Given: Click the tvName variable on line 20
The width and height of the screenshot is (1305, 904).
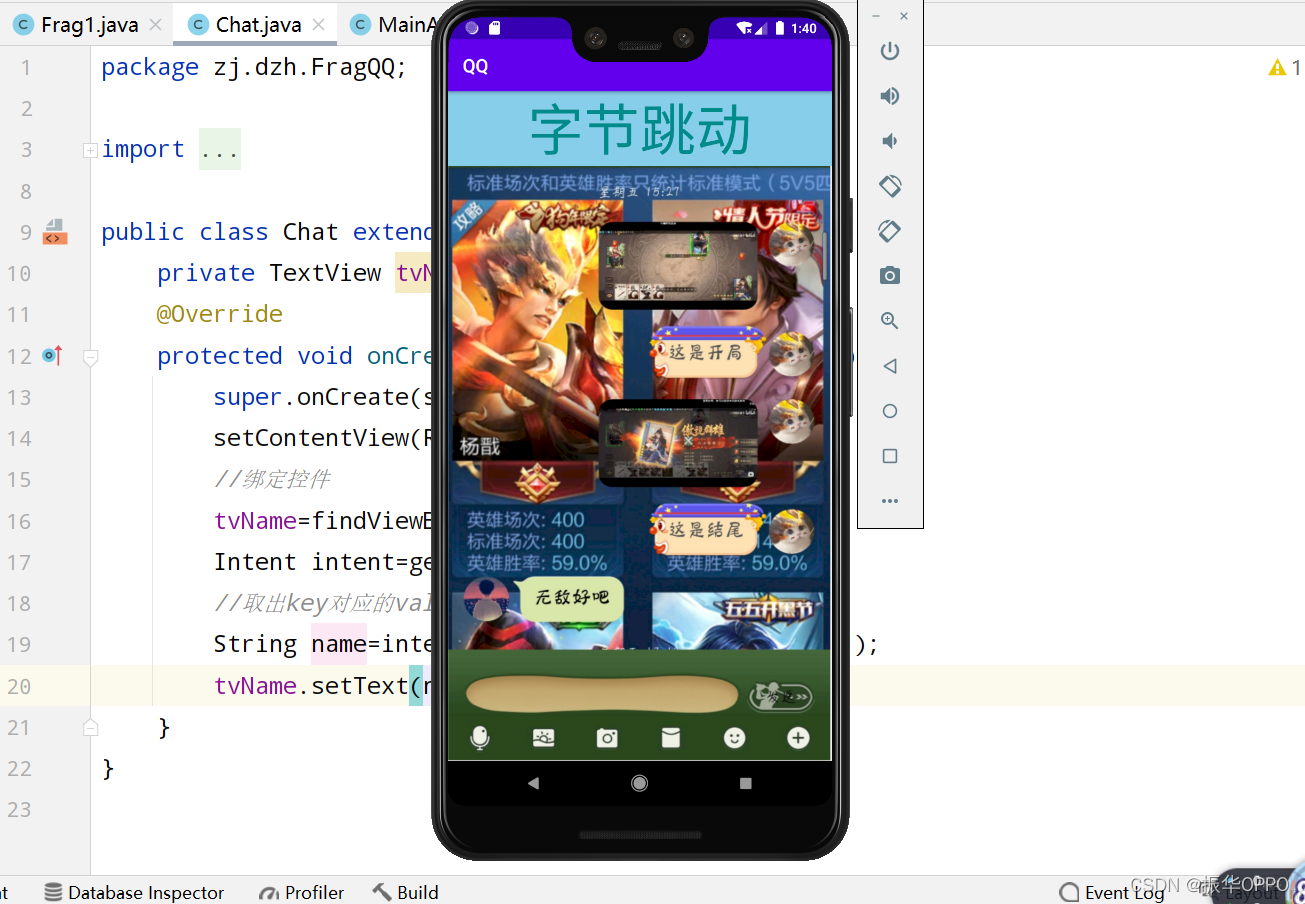Looking at the screenshot, I should pos(255,686).
